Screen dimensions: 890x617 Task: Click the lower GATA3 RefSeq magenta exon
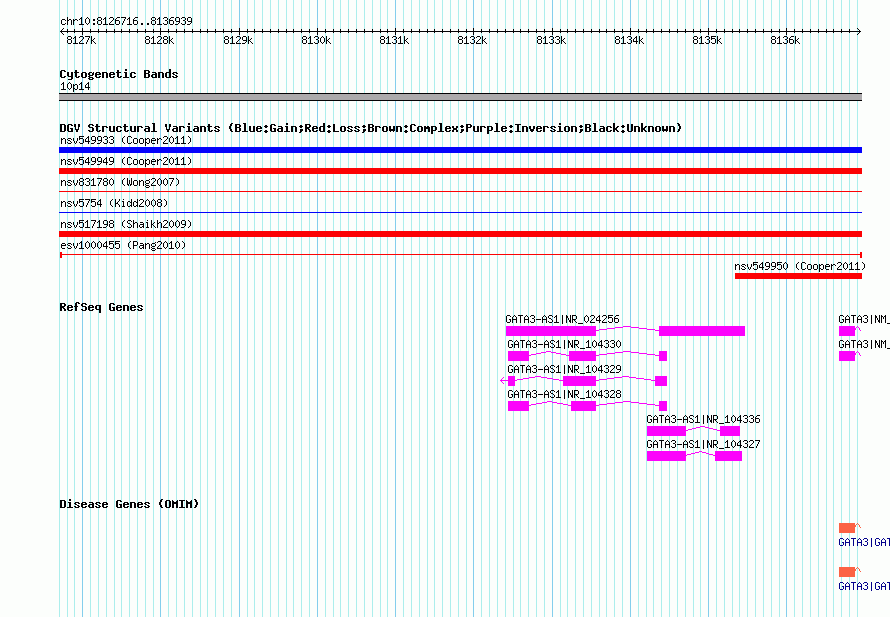point(847,356)
